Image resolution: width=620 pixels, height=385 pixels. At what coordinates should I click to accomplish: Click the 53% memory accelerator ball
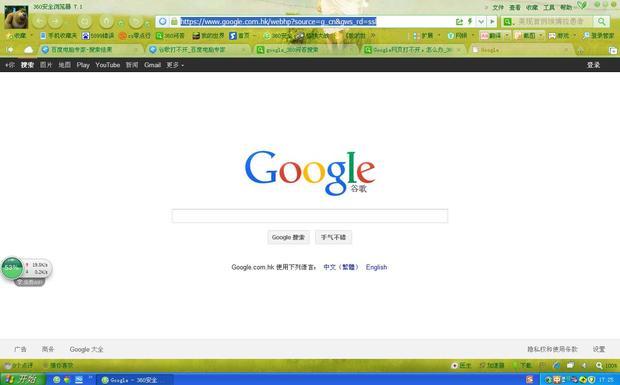[12, 268]
